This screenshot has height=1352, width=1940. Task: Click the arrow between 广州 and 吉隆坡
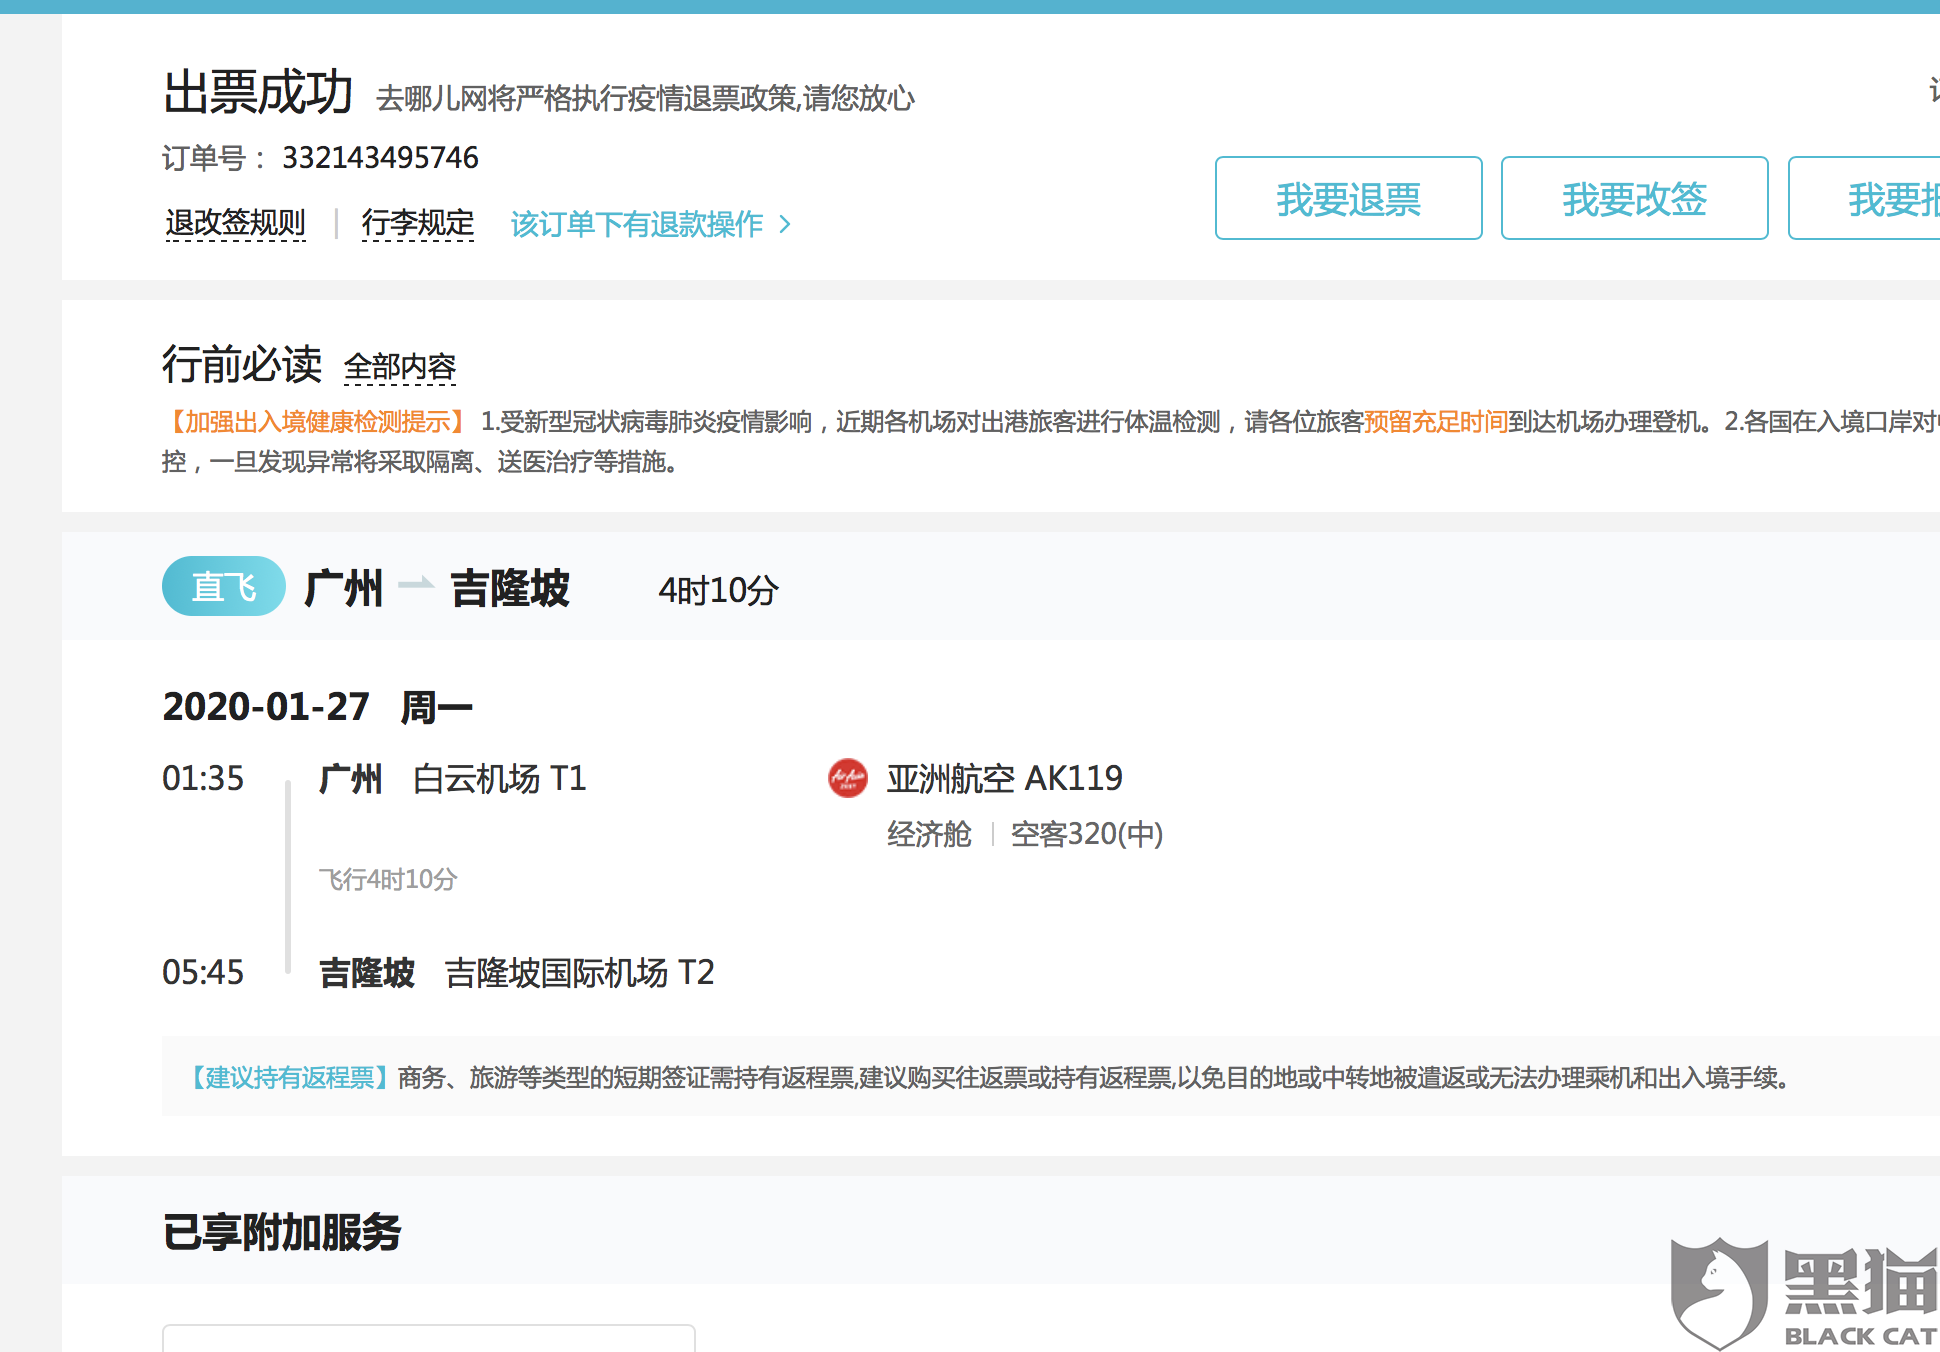416,584
